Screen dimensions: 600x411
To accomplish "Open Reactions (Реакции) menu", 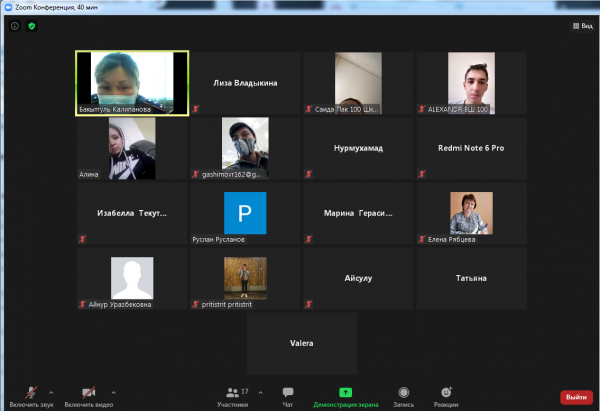I will point(446,395).
